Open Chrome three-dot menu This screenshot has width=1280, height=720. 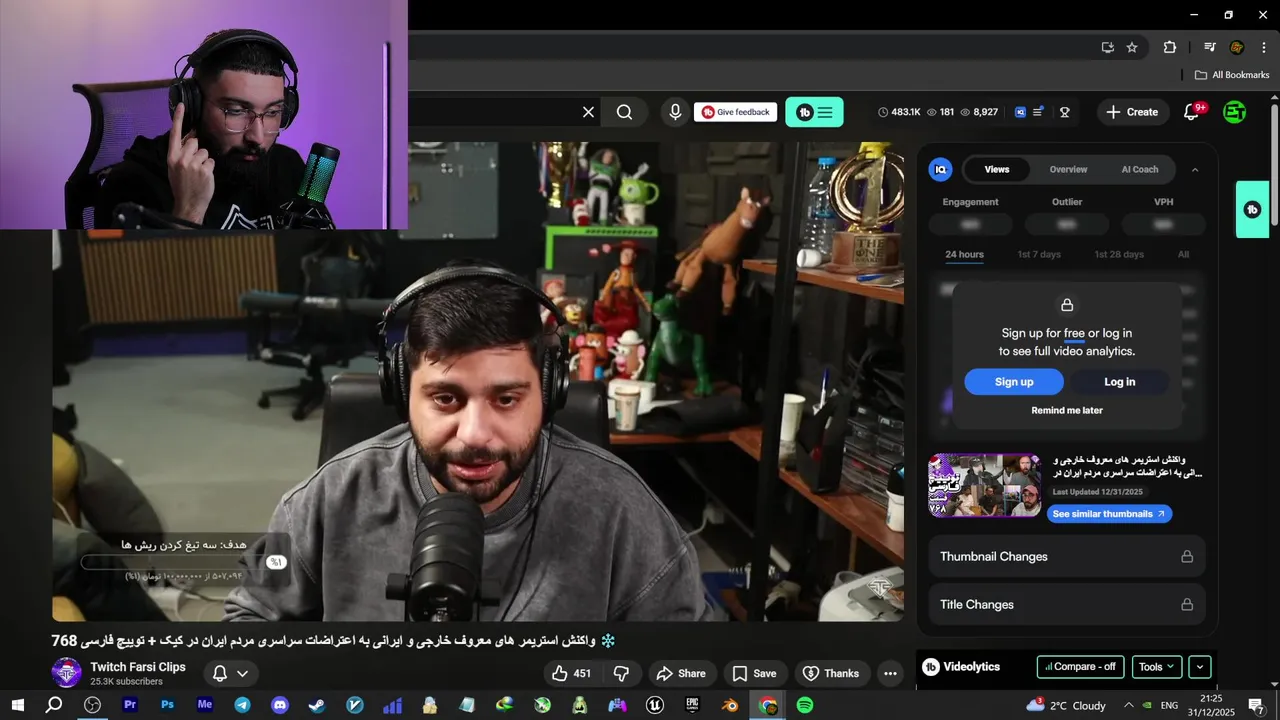pos(1263,47)
